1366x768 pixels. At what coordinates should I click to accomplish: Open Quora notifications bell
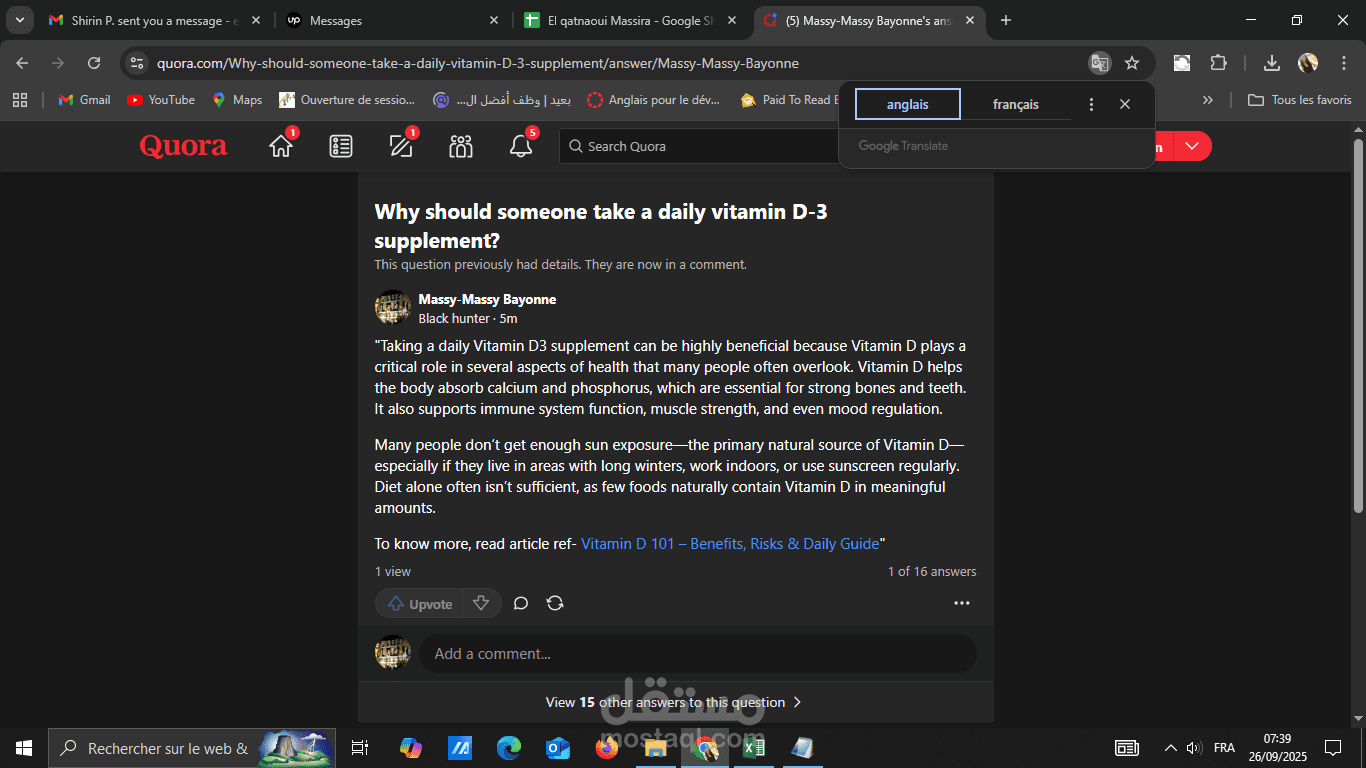521,146
